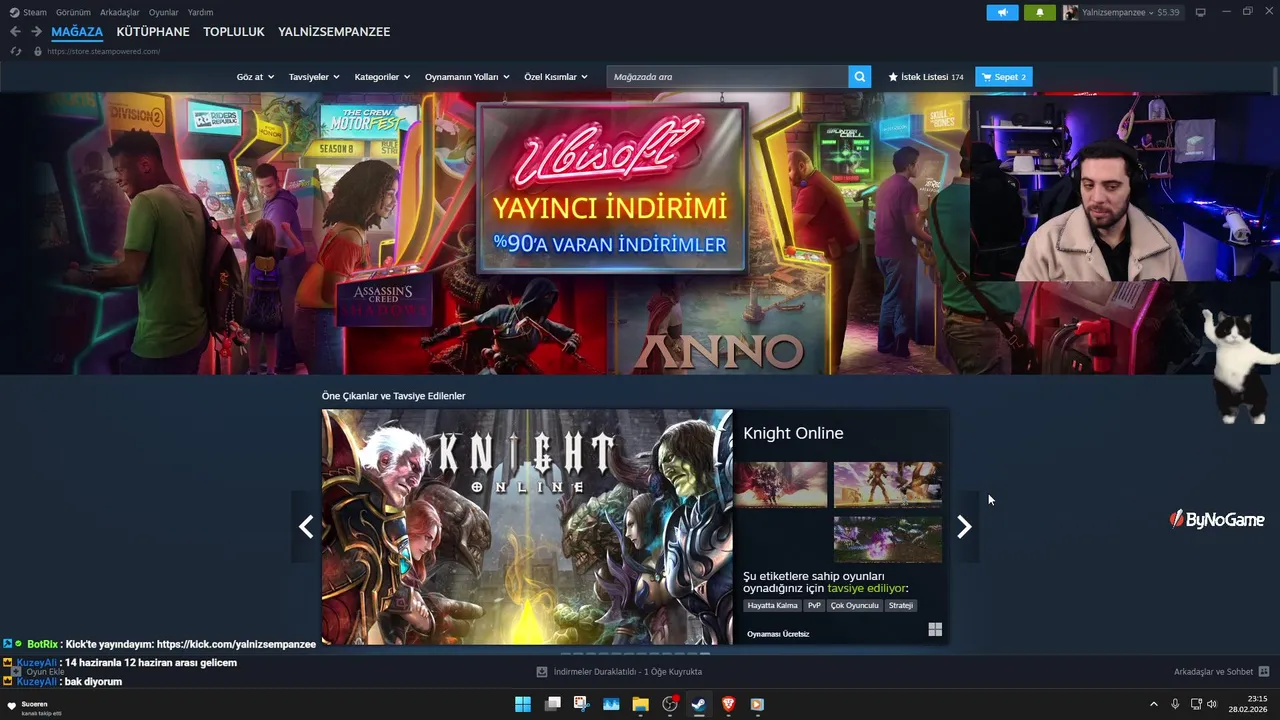
Task: Click the Hayatta Kalma tag
Action: [x=773, y=605]
